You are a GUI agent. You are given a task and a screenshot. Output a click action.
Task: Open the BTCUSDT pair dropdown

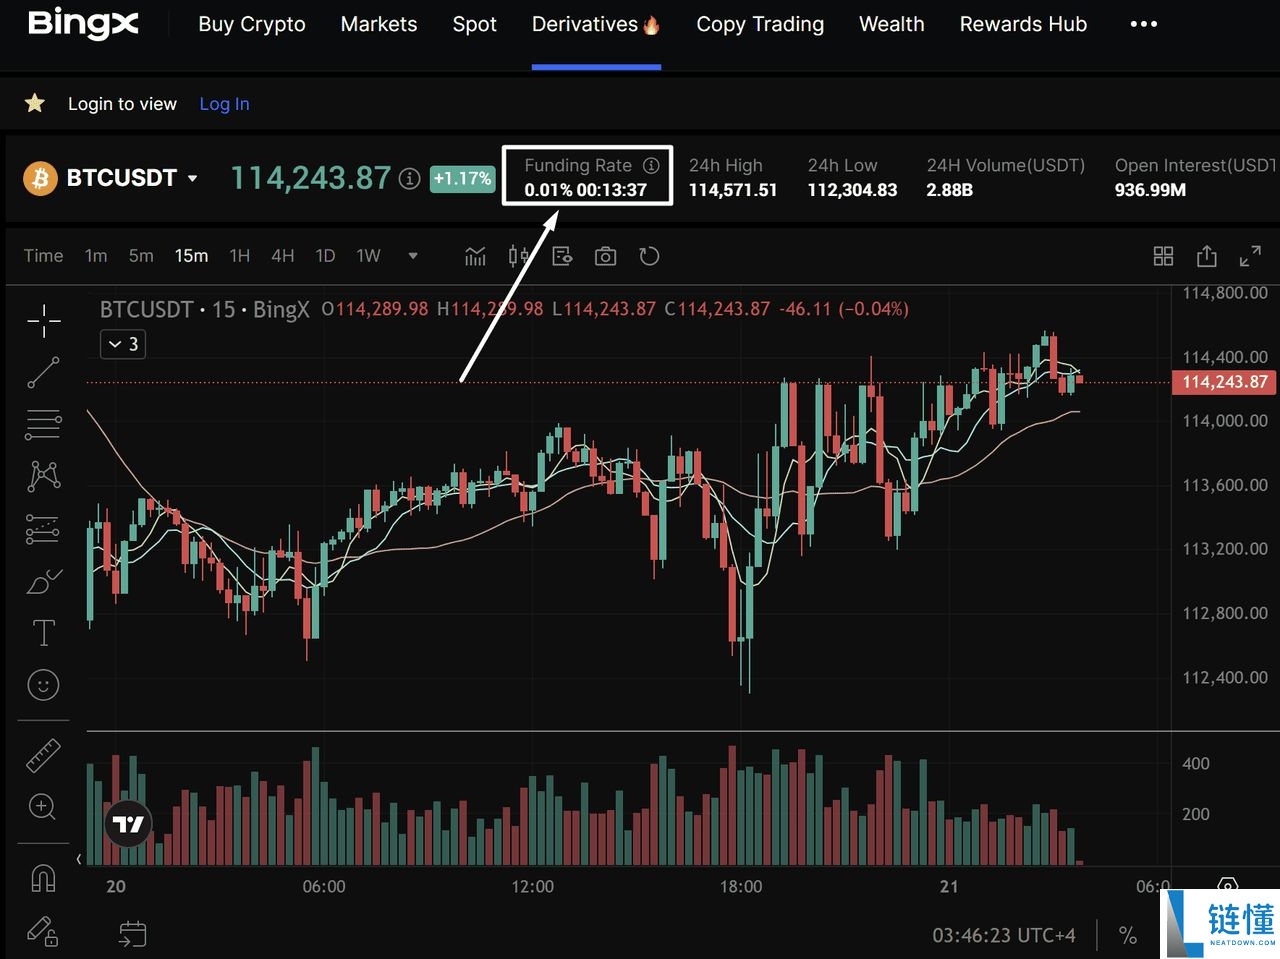[x=192, y=178]
